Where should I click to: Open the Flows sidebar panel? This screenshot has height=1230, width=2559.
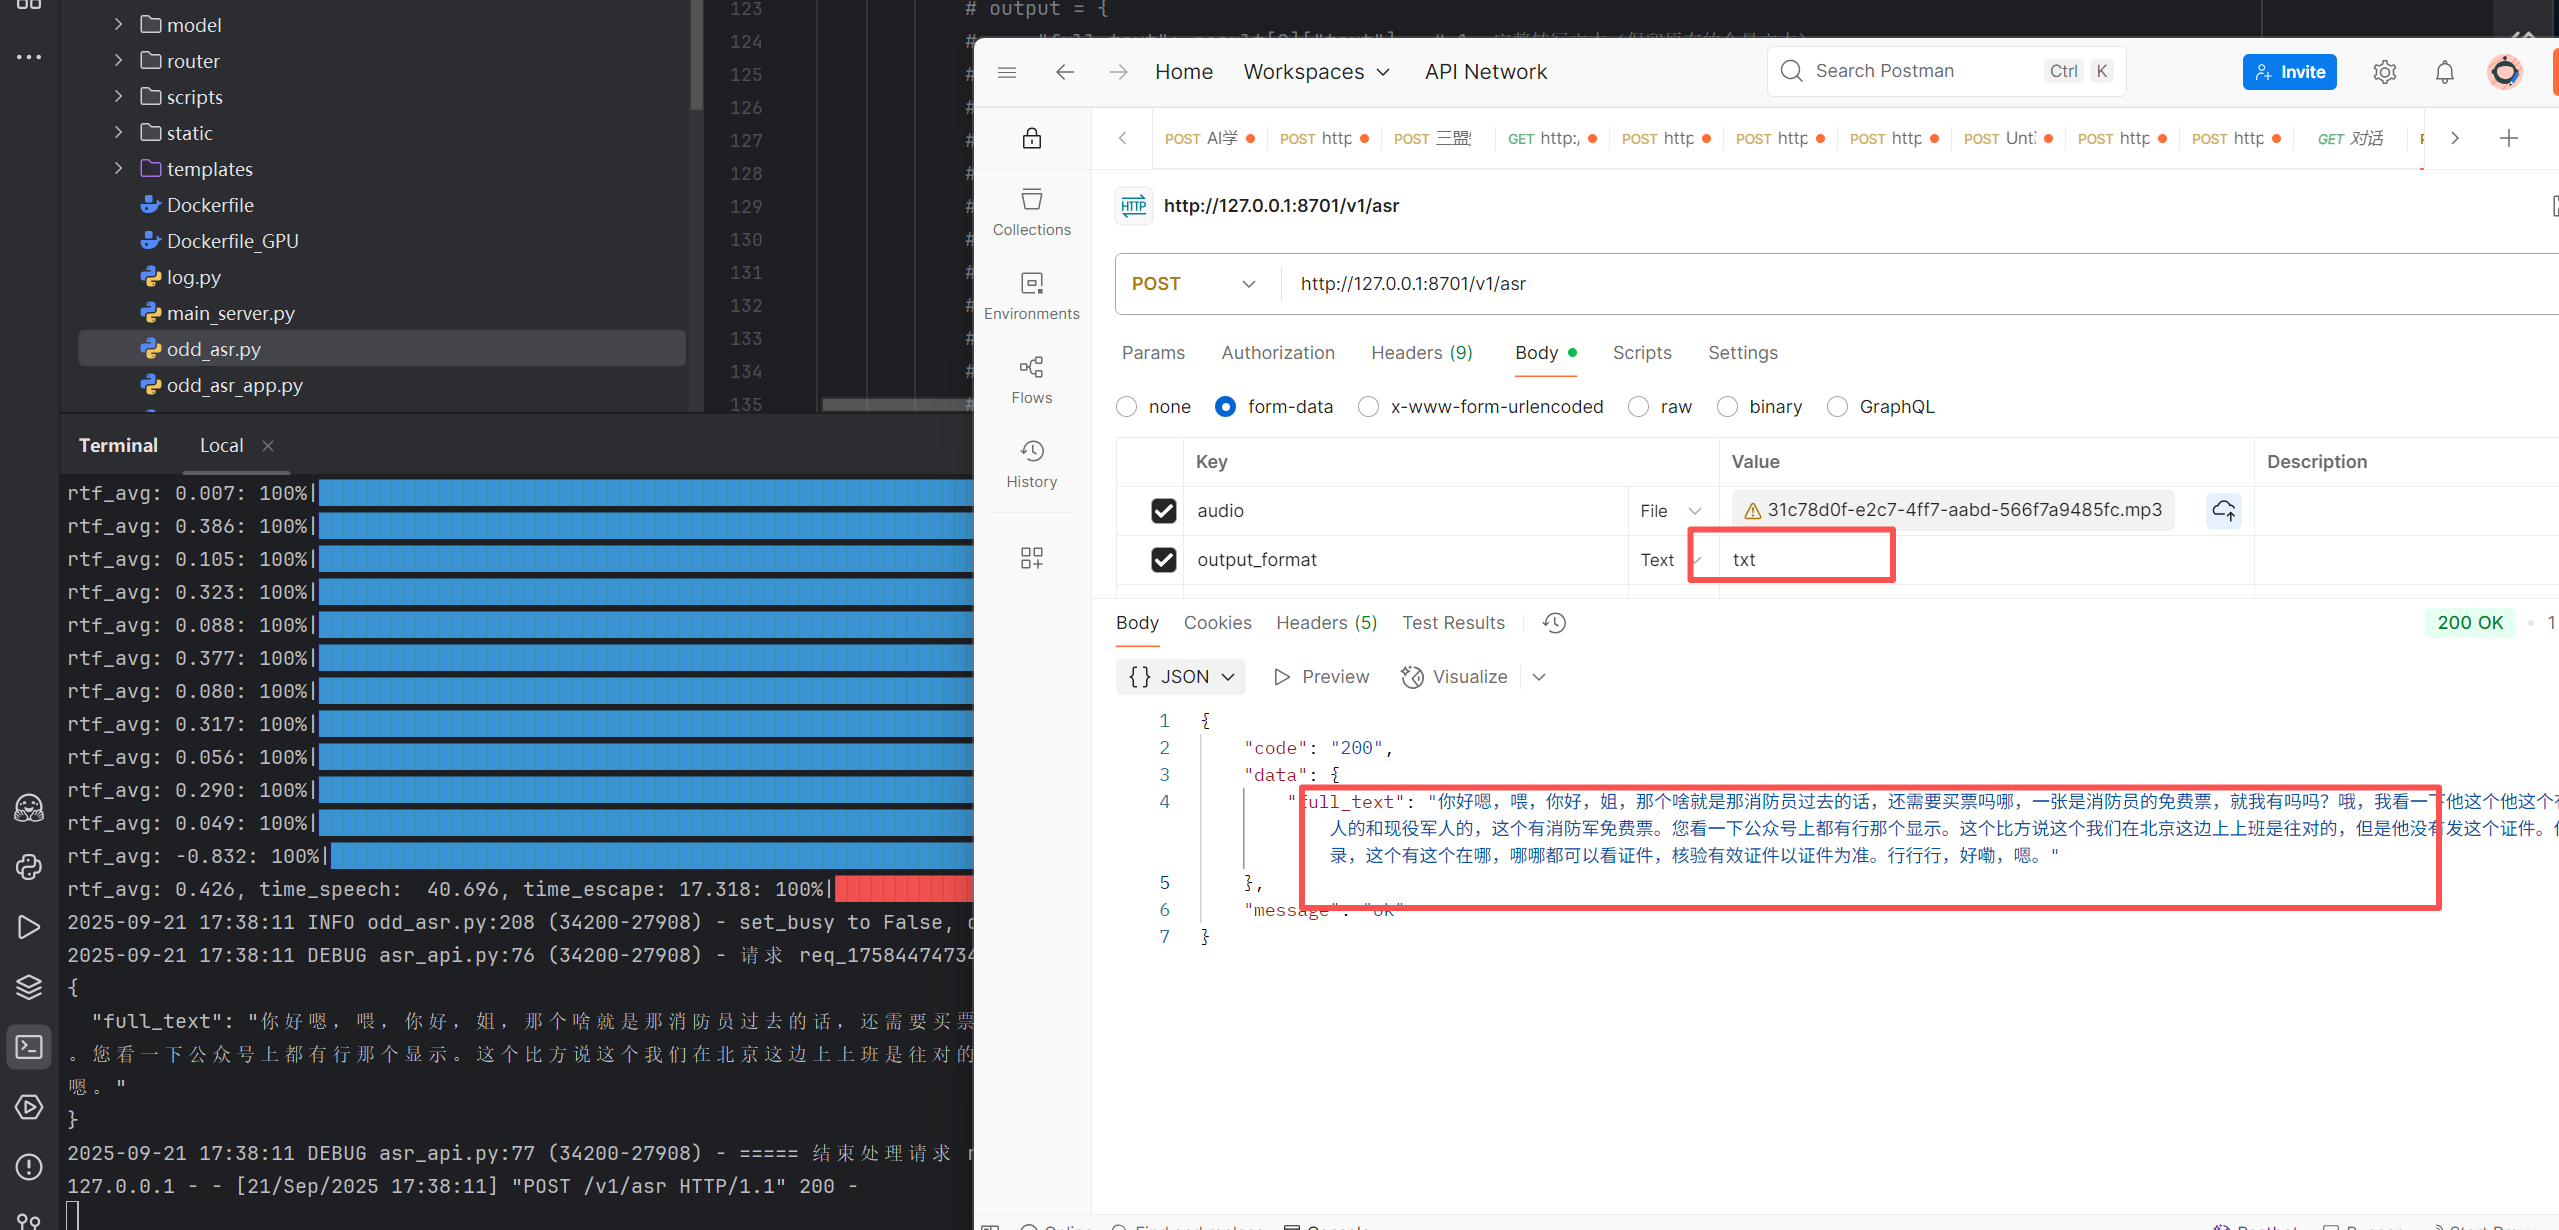[1031, 380]
